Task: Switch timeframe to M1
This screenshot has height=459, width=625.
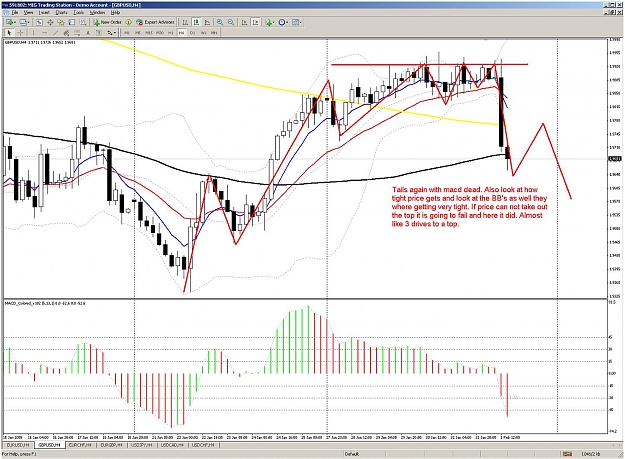Action: coord(127,33)
